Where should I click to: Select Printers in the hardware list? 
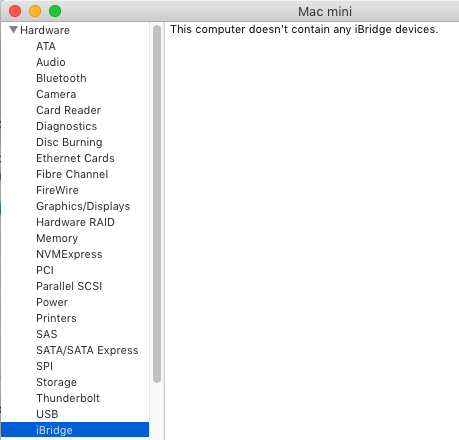56,318
